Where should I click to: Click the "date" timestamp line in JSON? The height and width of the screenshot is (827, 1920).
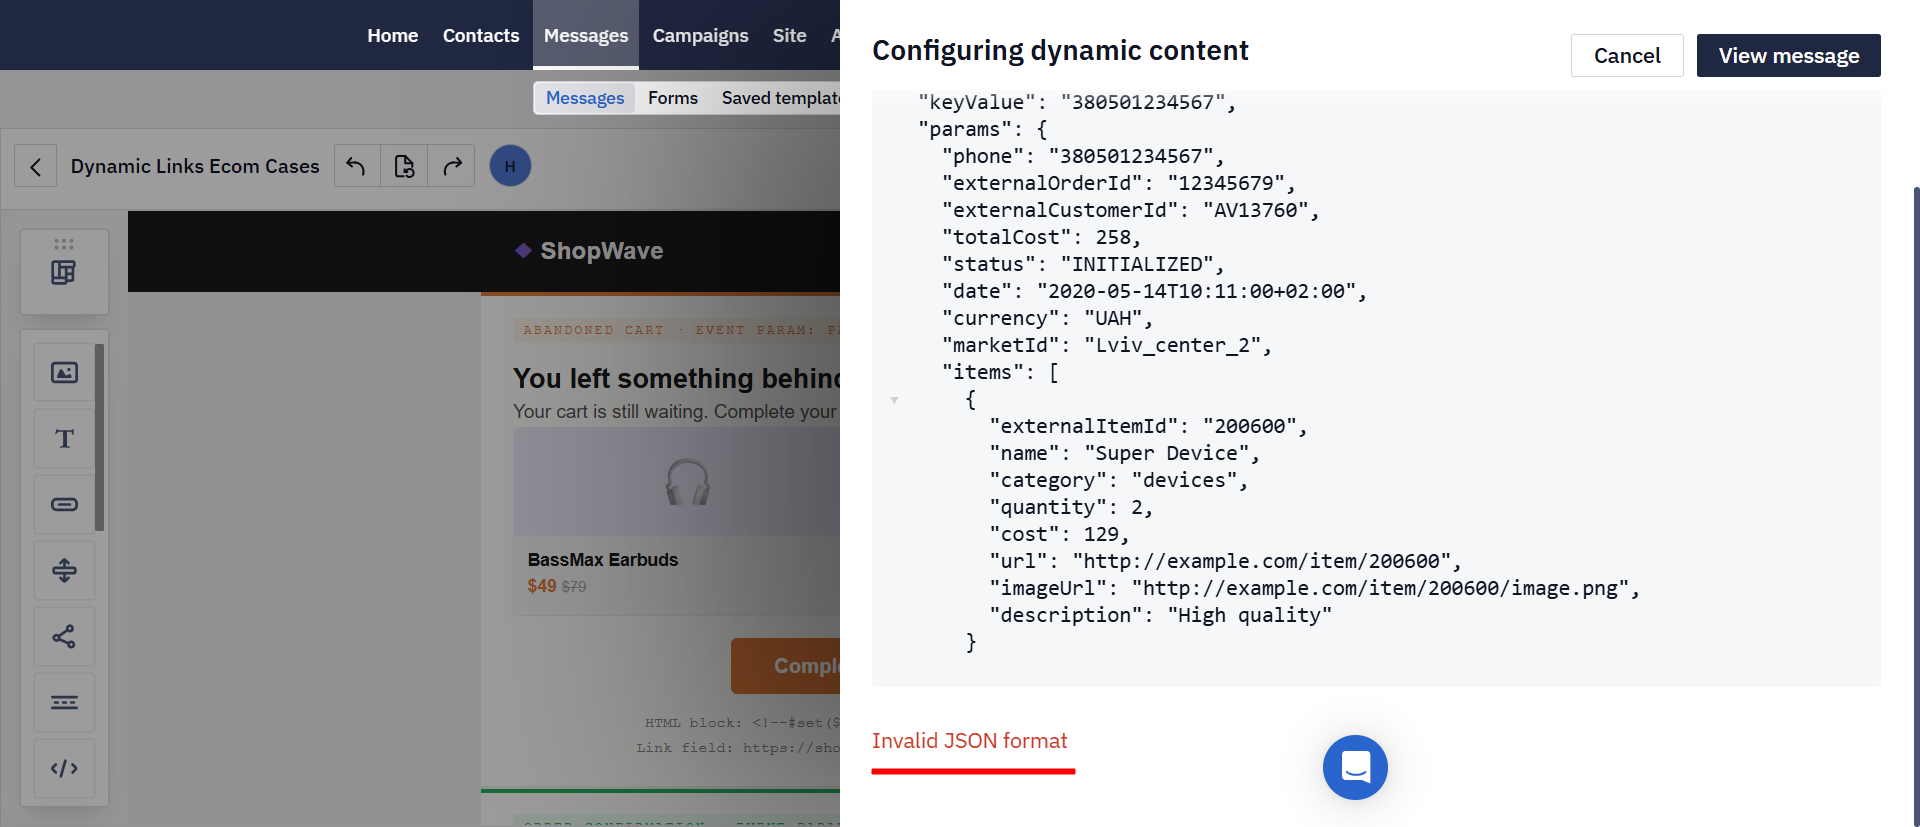(x=1154, y=291)
